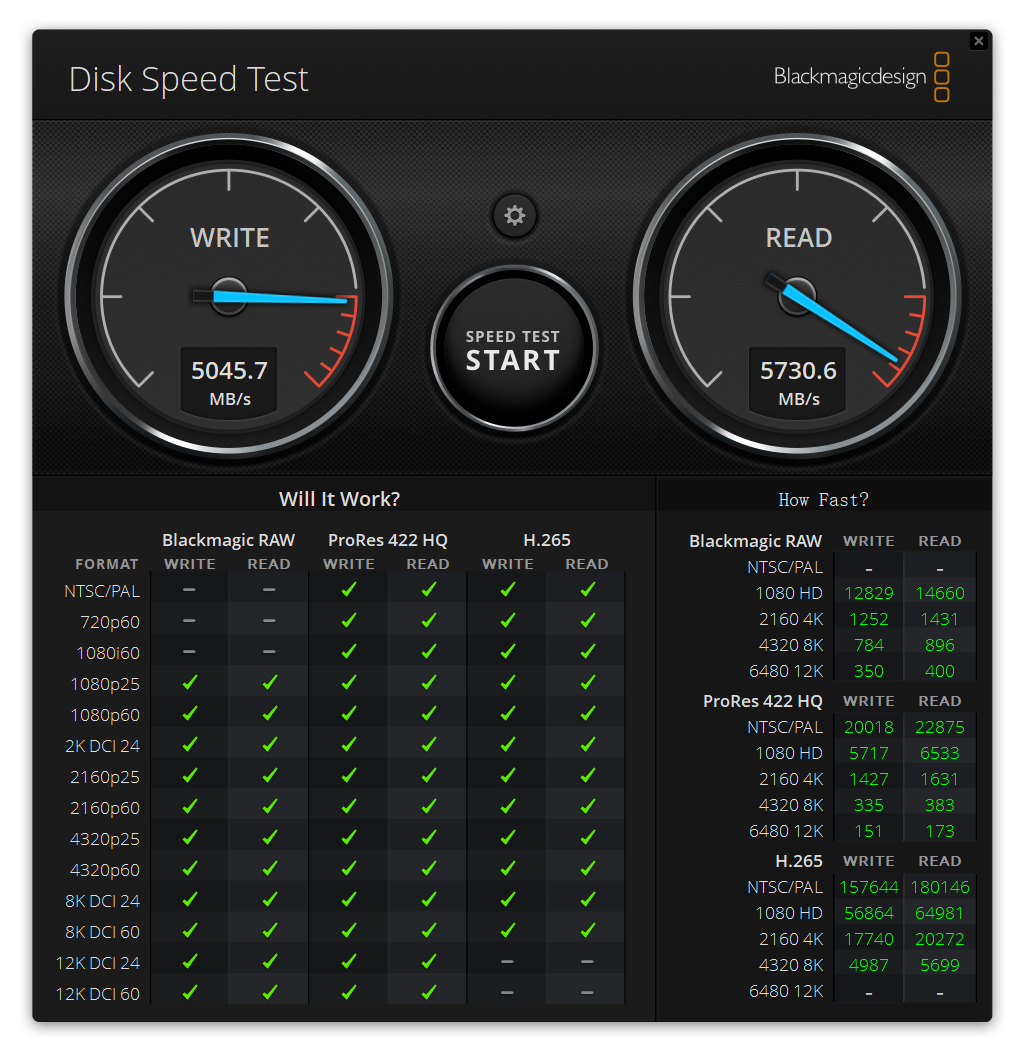Select the How Fast? panel header
The height and width of the screenshot is (1058, 1025).
(x=823, y=500)
